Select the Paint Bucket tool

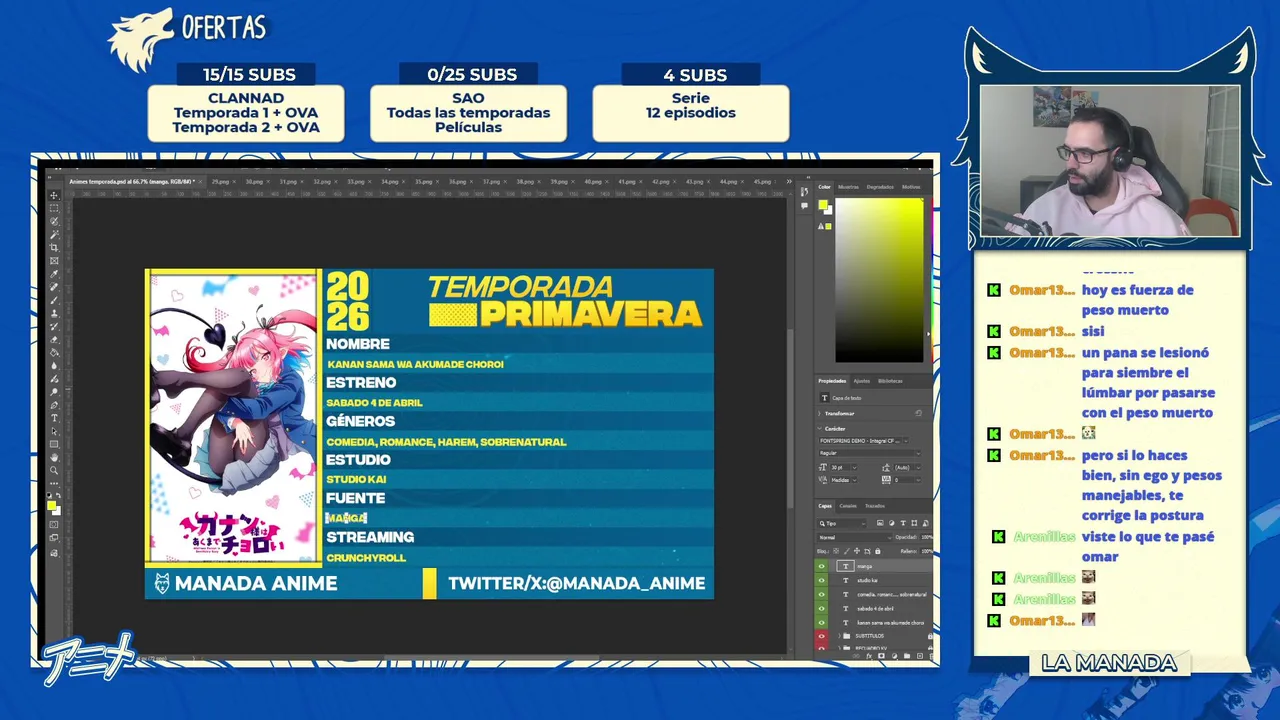pos(54,352)
